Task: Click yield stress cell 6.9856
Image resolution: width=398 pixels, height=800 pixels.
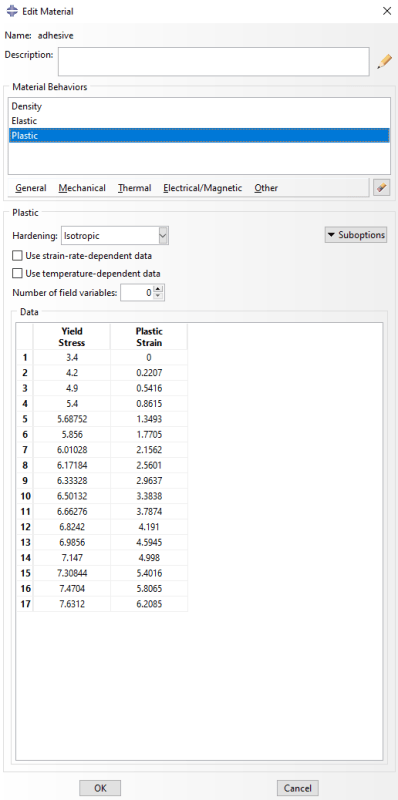Action: [71, 542]
